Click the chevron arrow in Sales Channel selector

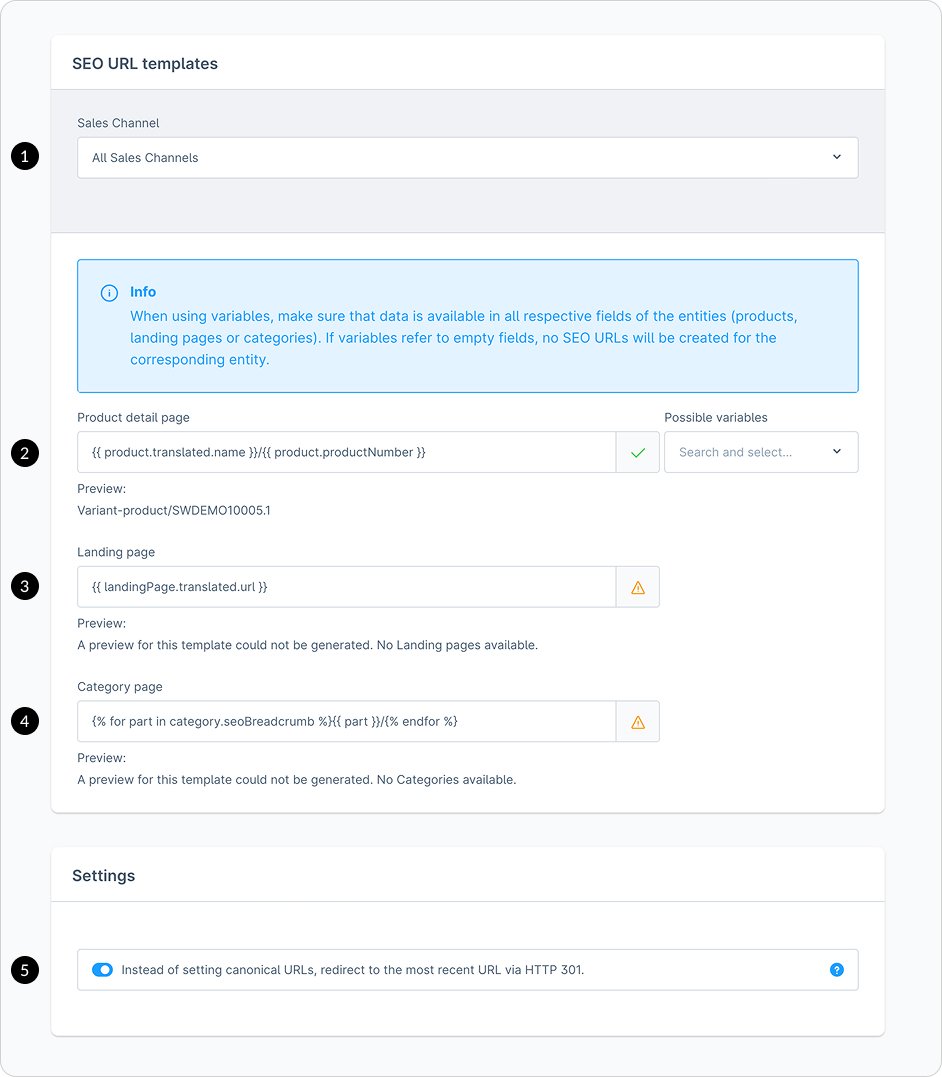837,157
